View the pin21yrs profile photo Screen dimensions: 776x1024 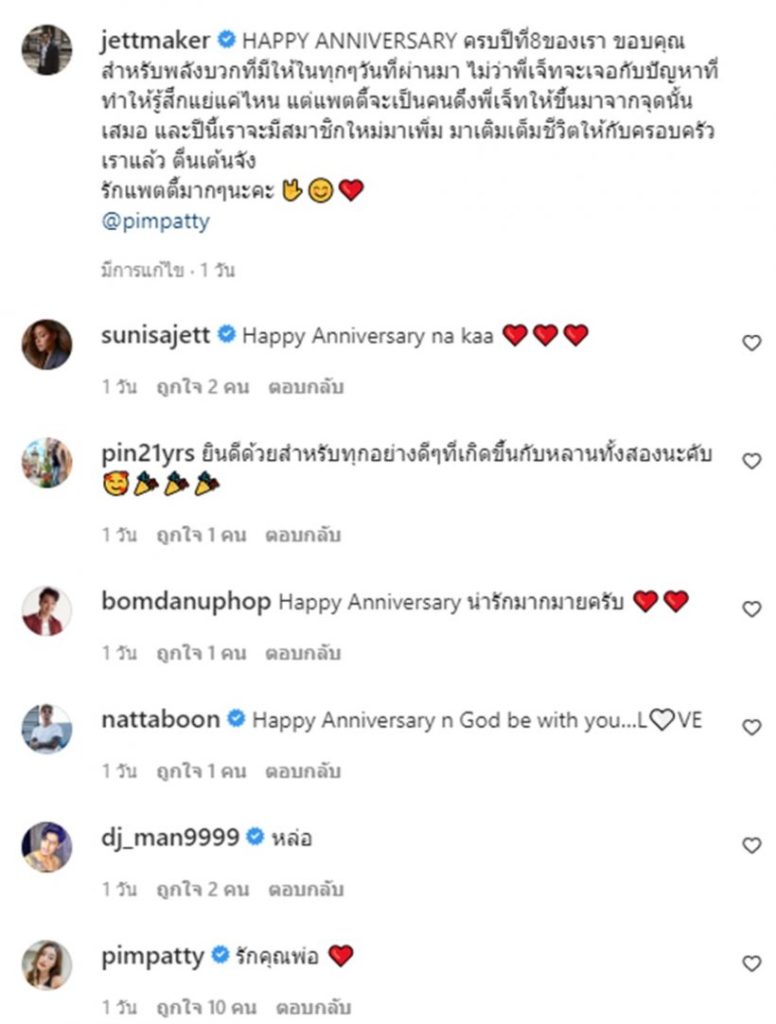47,462
